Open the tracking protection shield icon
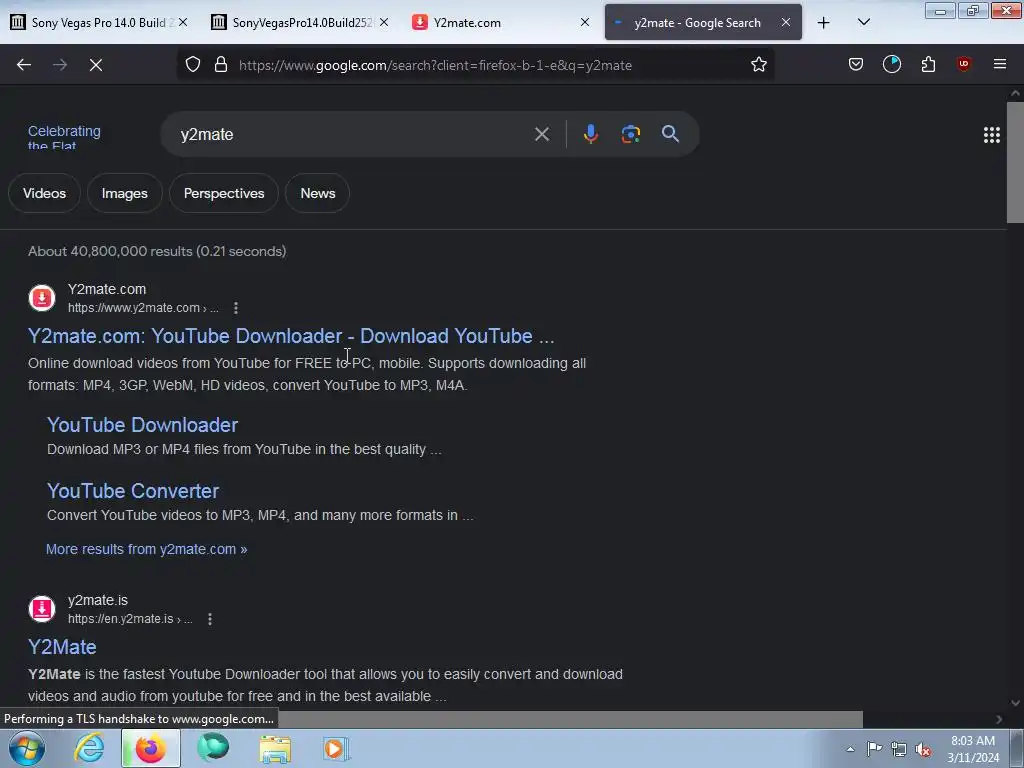This screenshot has height=768, width=1024. click(193, 65)
